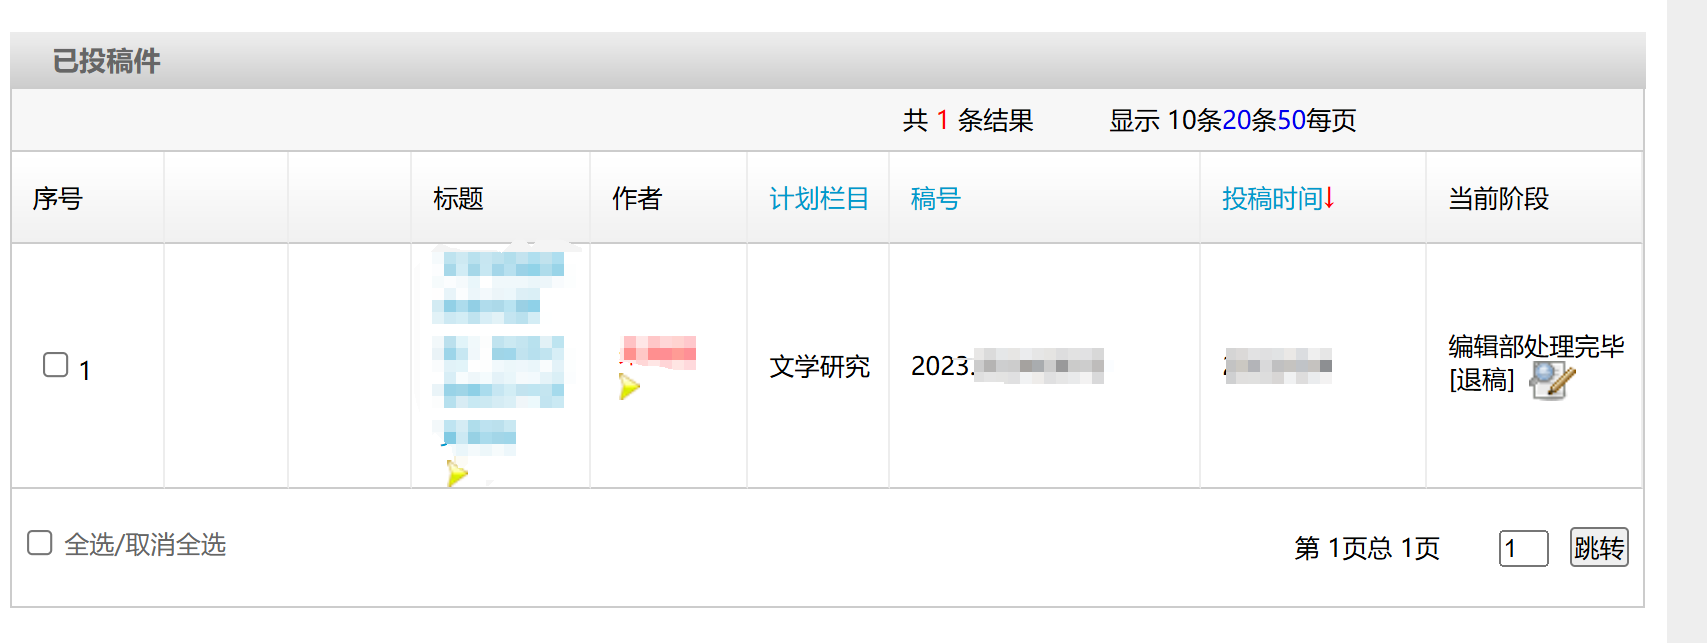Click the 当前阶段 column header

point(1499,198)
